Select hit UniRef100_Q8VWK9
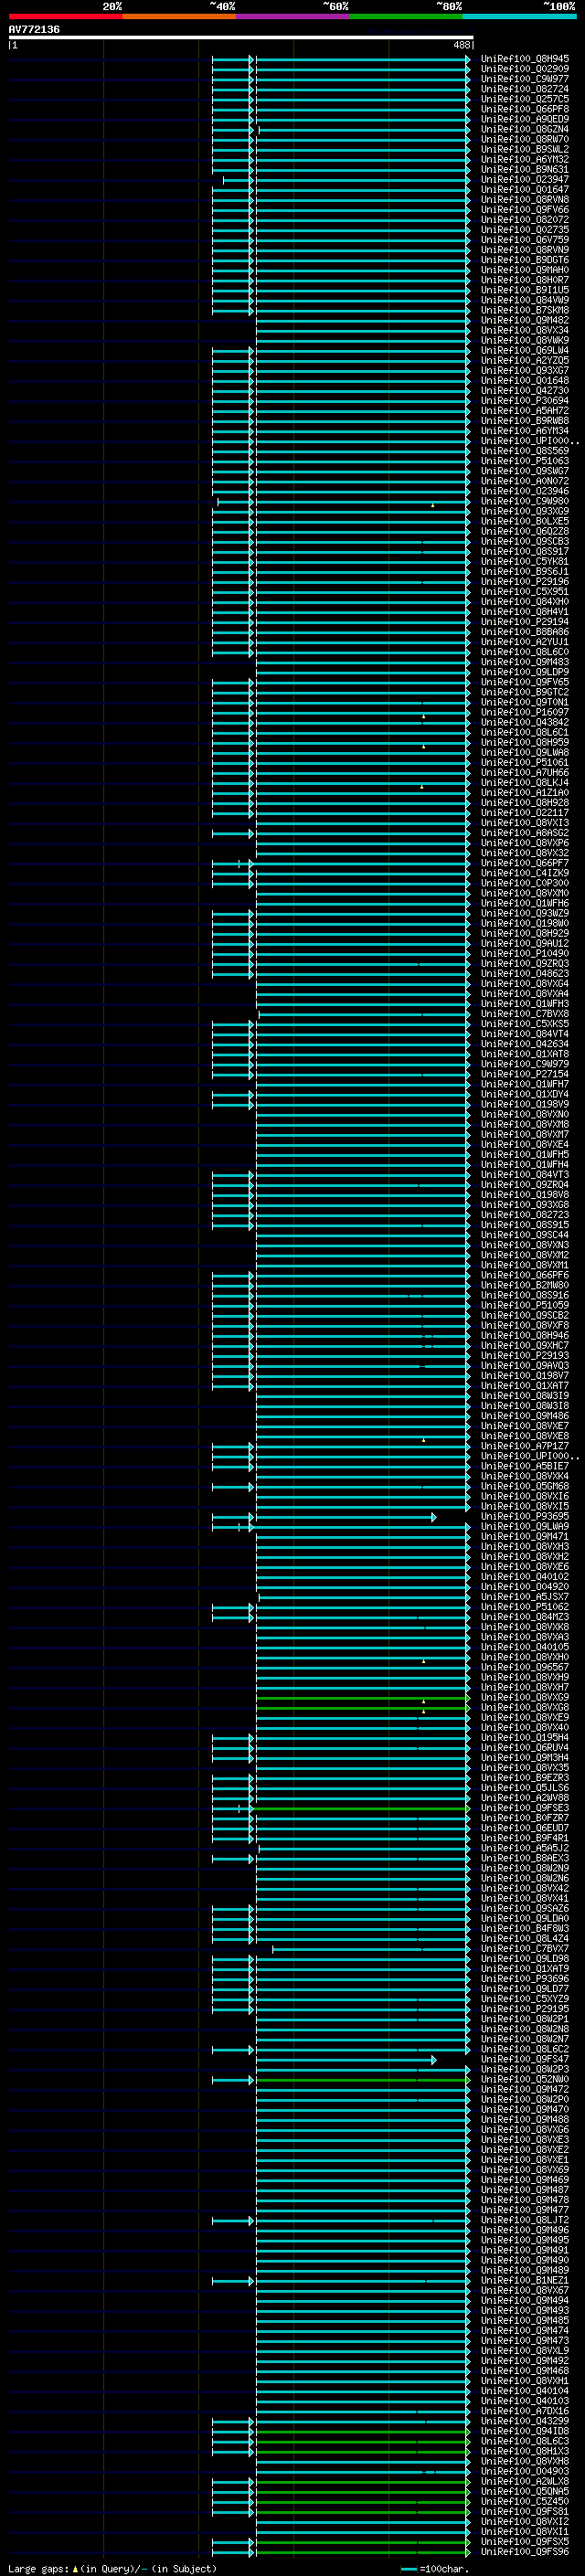Image resolution: width=585 pixels, height=2576 pixels. pos(525,340)
